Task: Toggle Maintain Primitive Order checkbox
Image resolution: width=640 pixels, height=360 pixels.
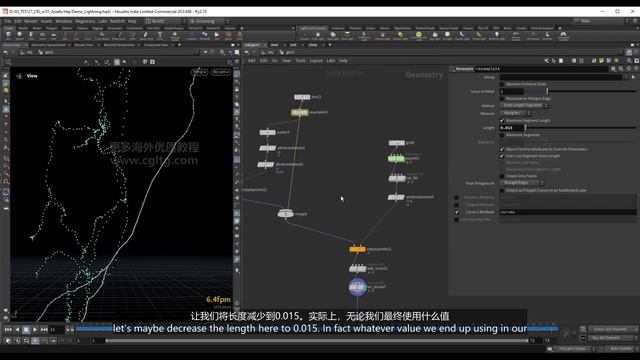Action: tap(502, 84)
